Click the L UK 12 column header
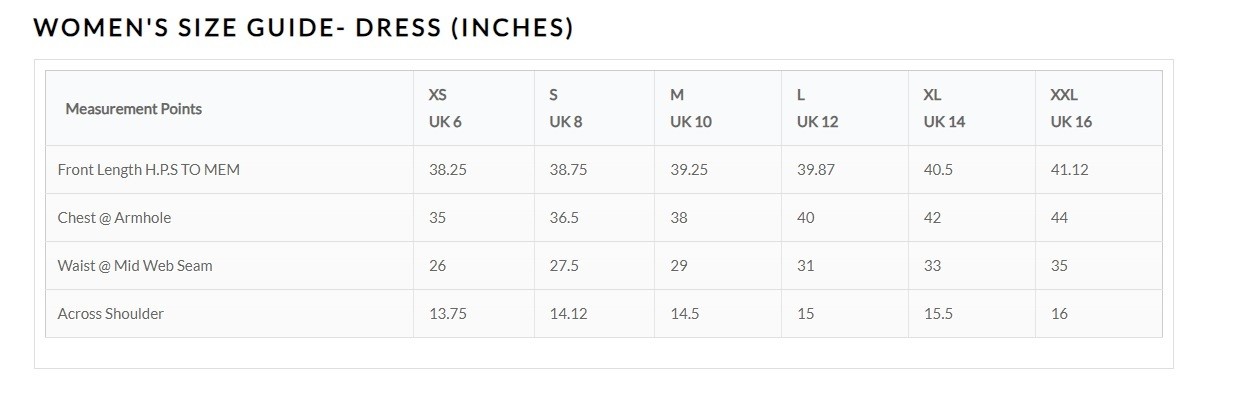This screenshot has width=1239, height=419. [x=817, y=108]
